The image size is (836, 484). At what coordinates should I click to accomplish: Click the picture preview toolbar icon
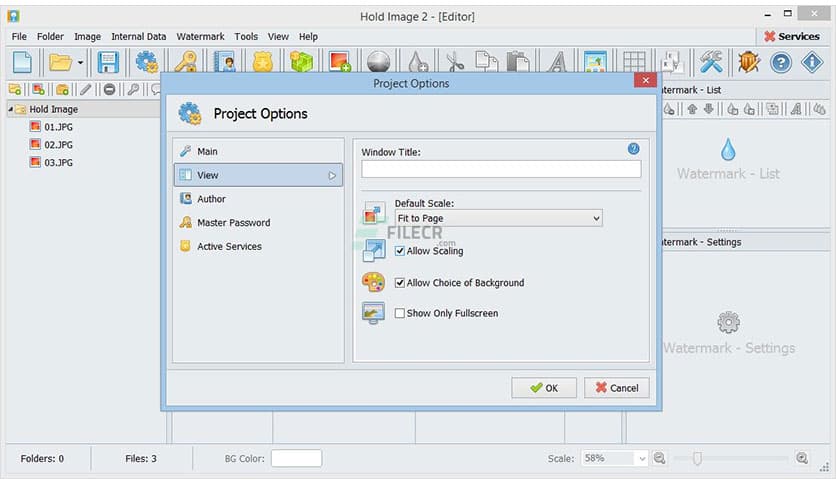click(x=595, y=62)
